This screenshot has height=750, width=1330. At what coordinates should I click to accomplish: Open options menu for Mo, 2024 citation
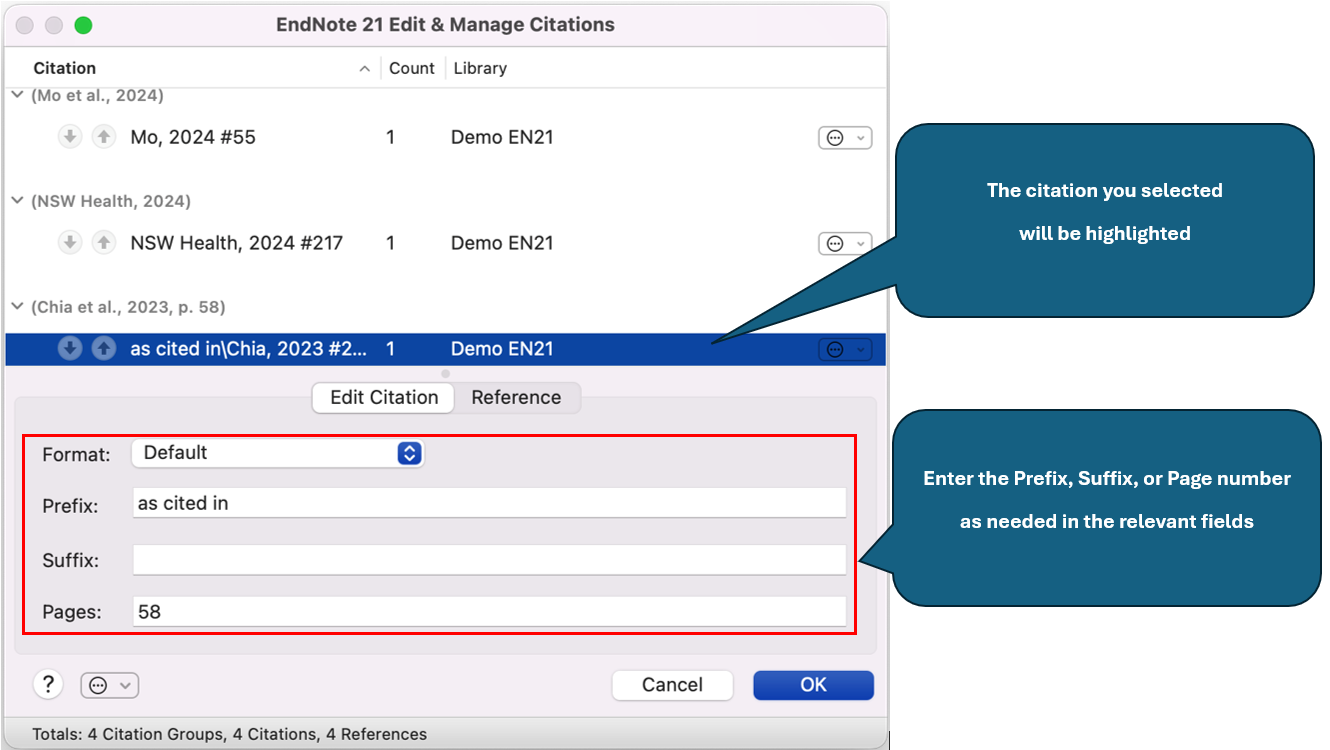coord(845,137)
